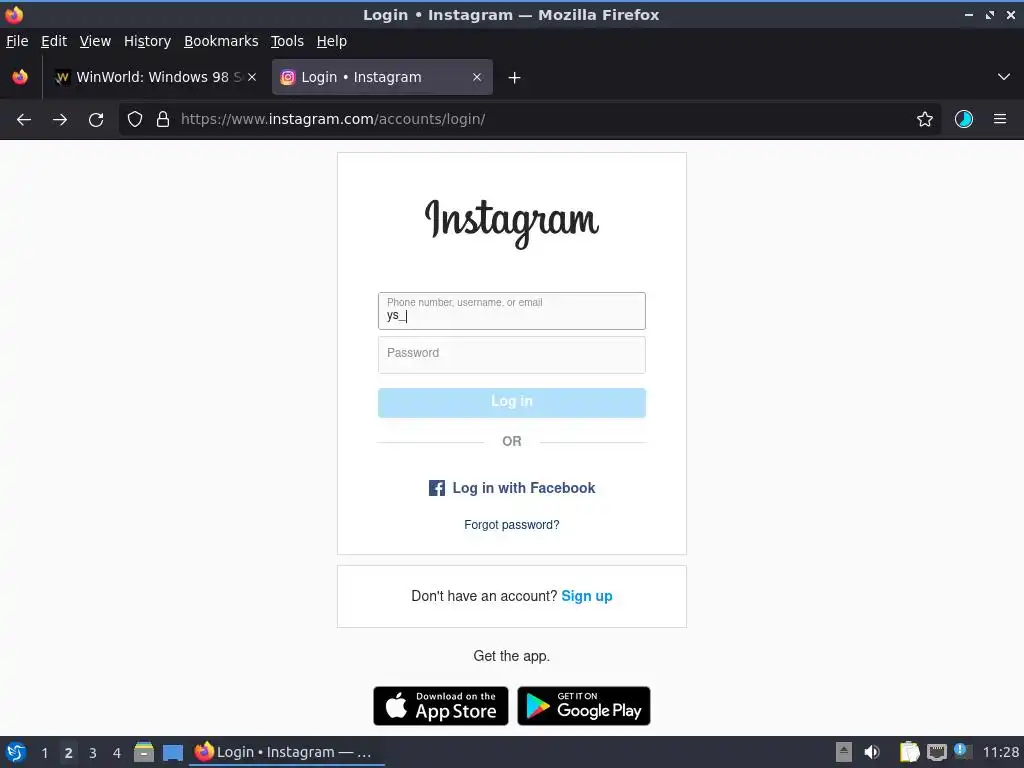
Task: Open the Forgot password? link
Action: (x=512, y=524)
